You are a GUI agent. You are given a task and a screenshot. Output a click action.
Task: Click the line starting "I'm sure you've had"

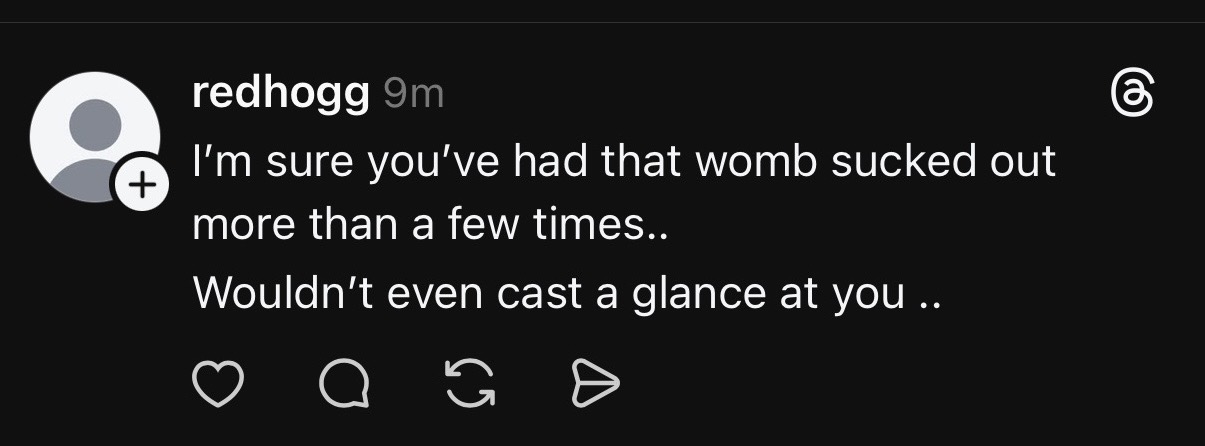click(x=622, y=162)
